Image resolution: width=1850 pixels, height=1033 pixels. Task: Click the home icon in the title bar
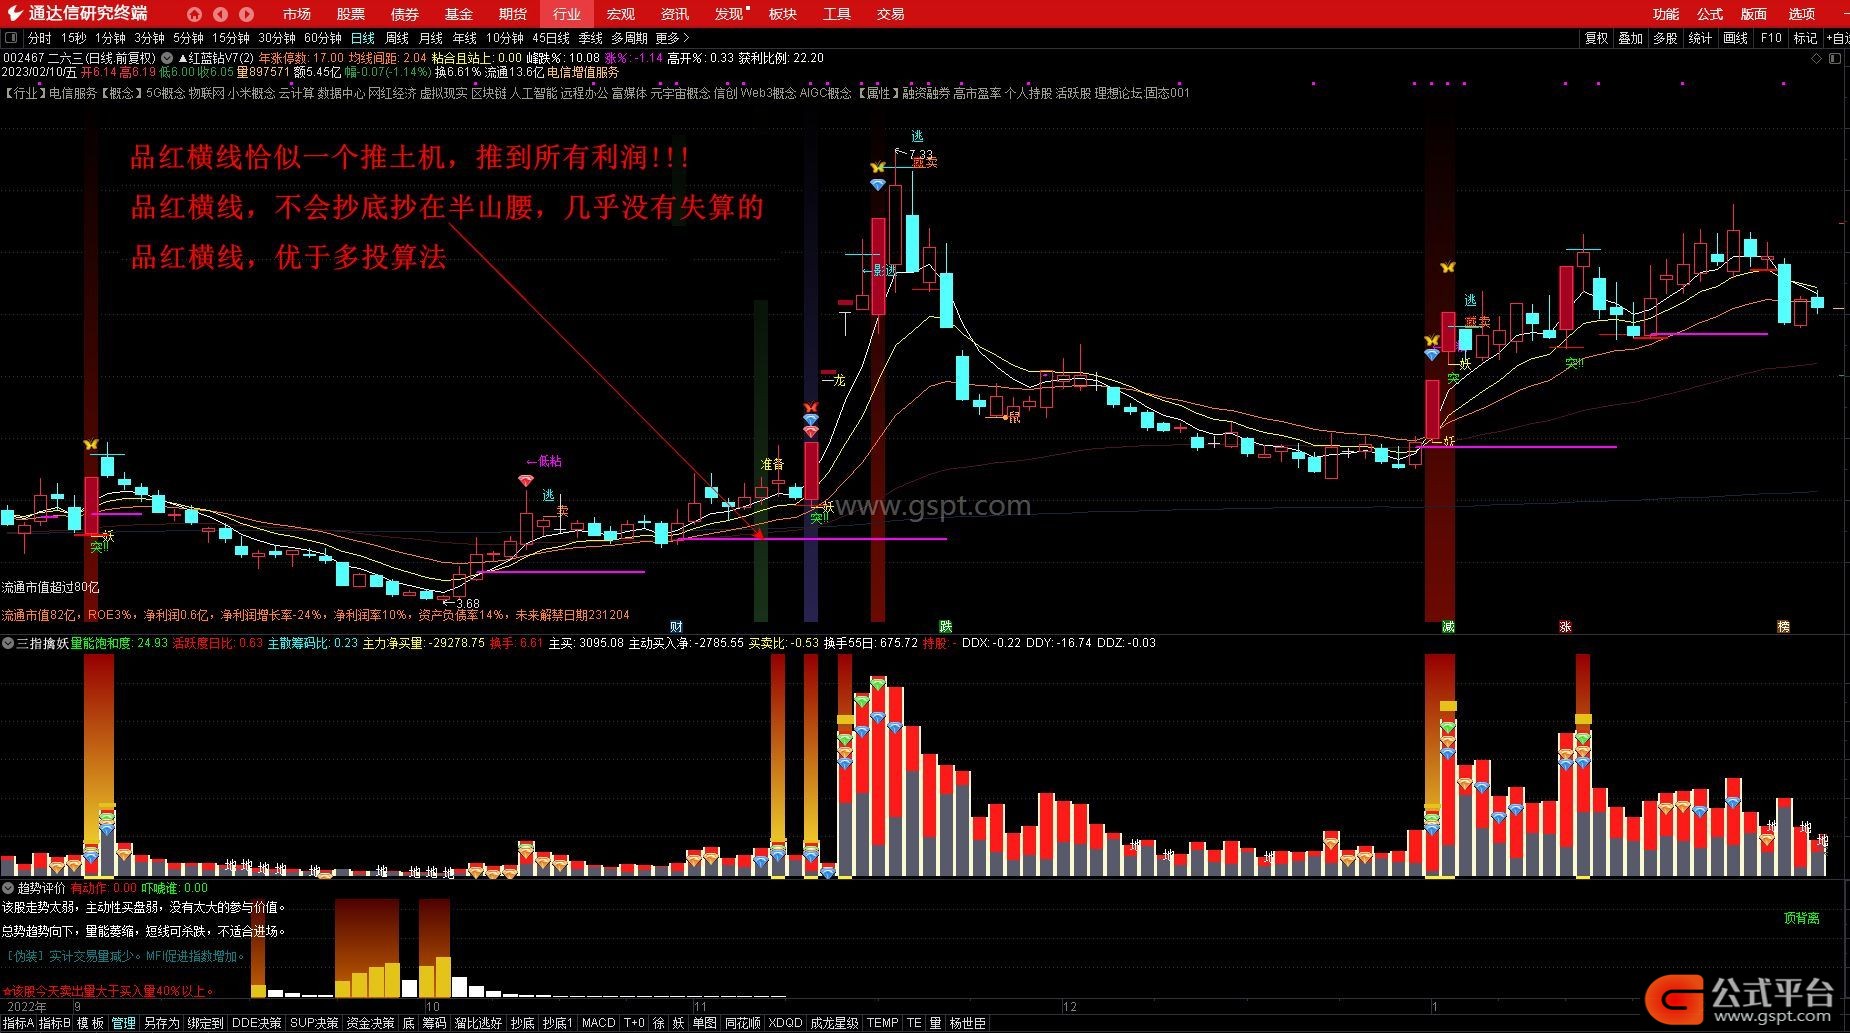click(194, 14)
